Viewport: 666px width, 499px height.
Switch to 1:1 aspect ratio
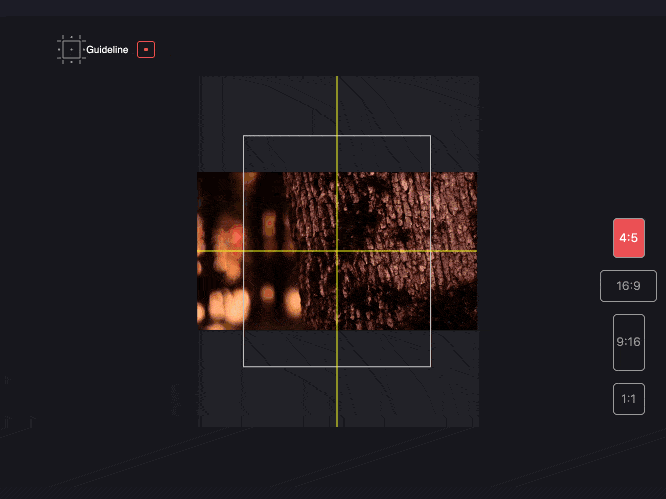coord(629,399)
